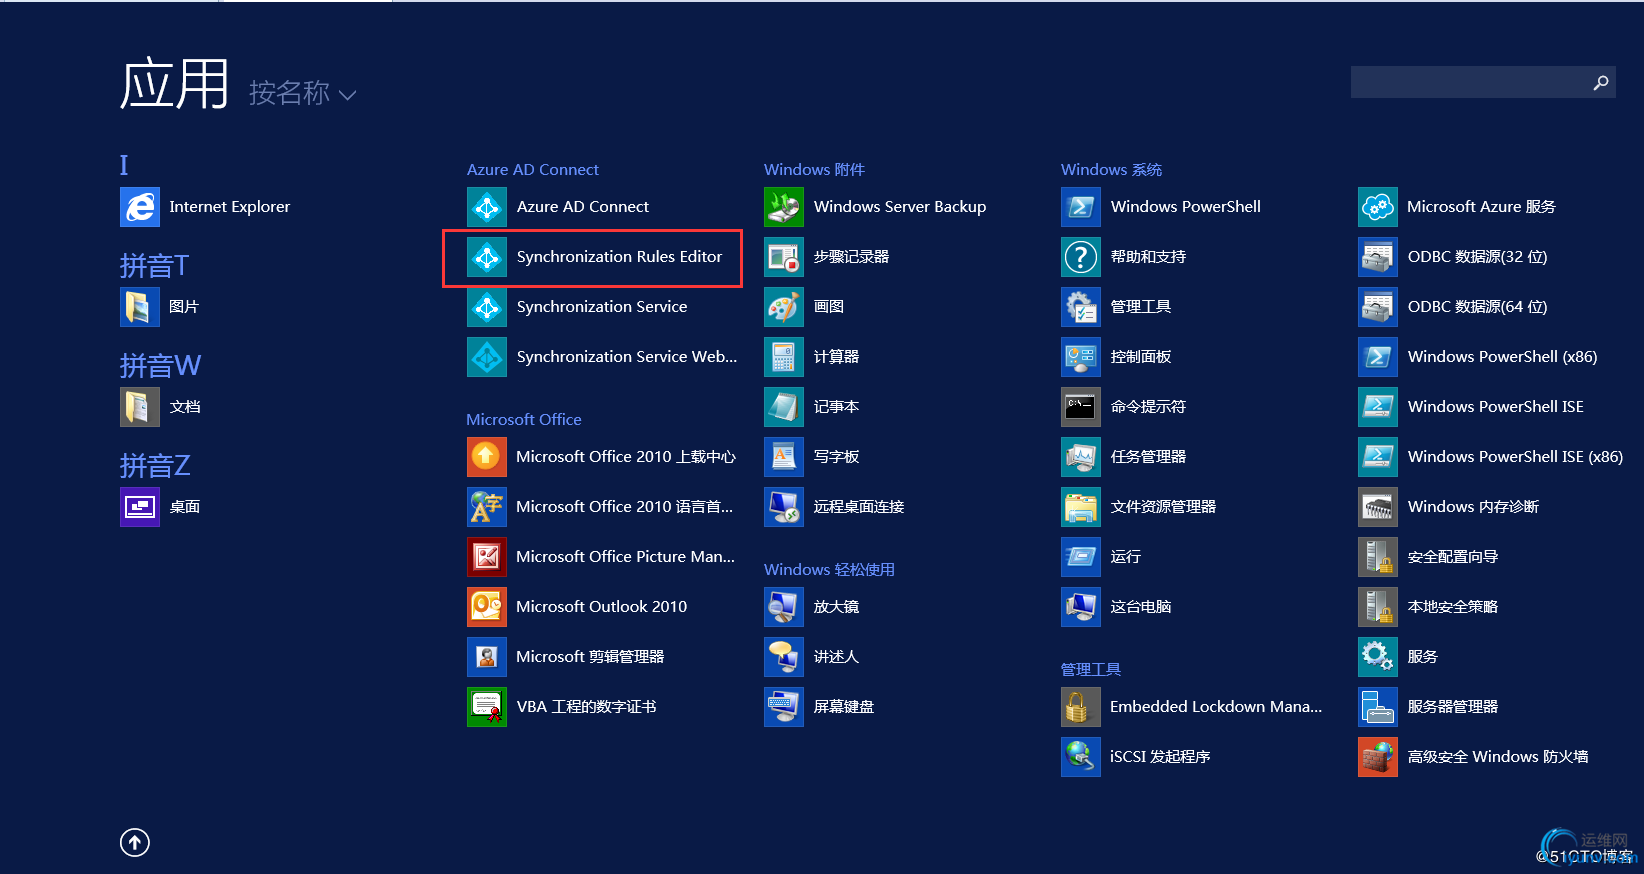1644x874 pixels.
Task: Select the Azure AD Connect group header
Action: coord(533,170)
